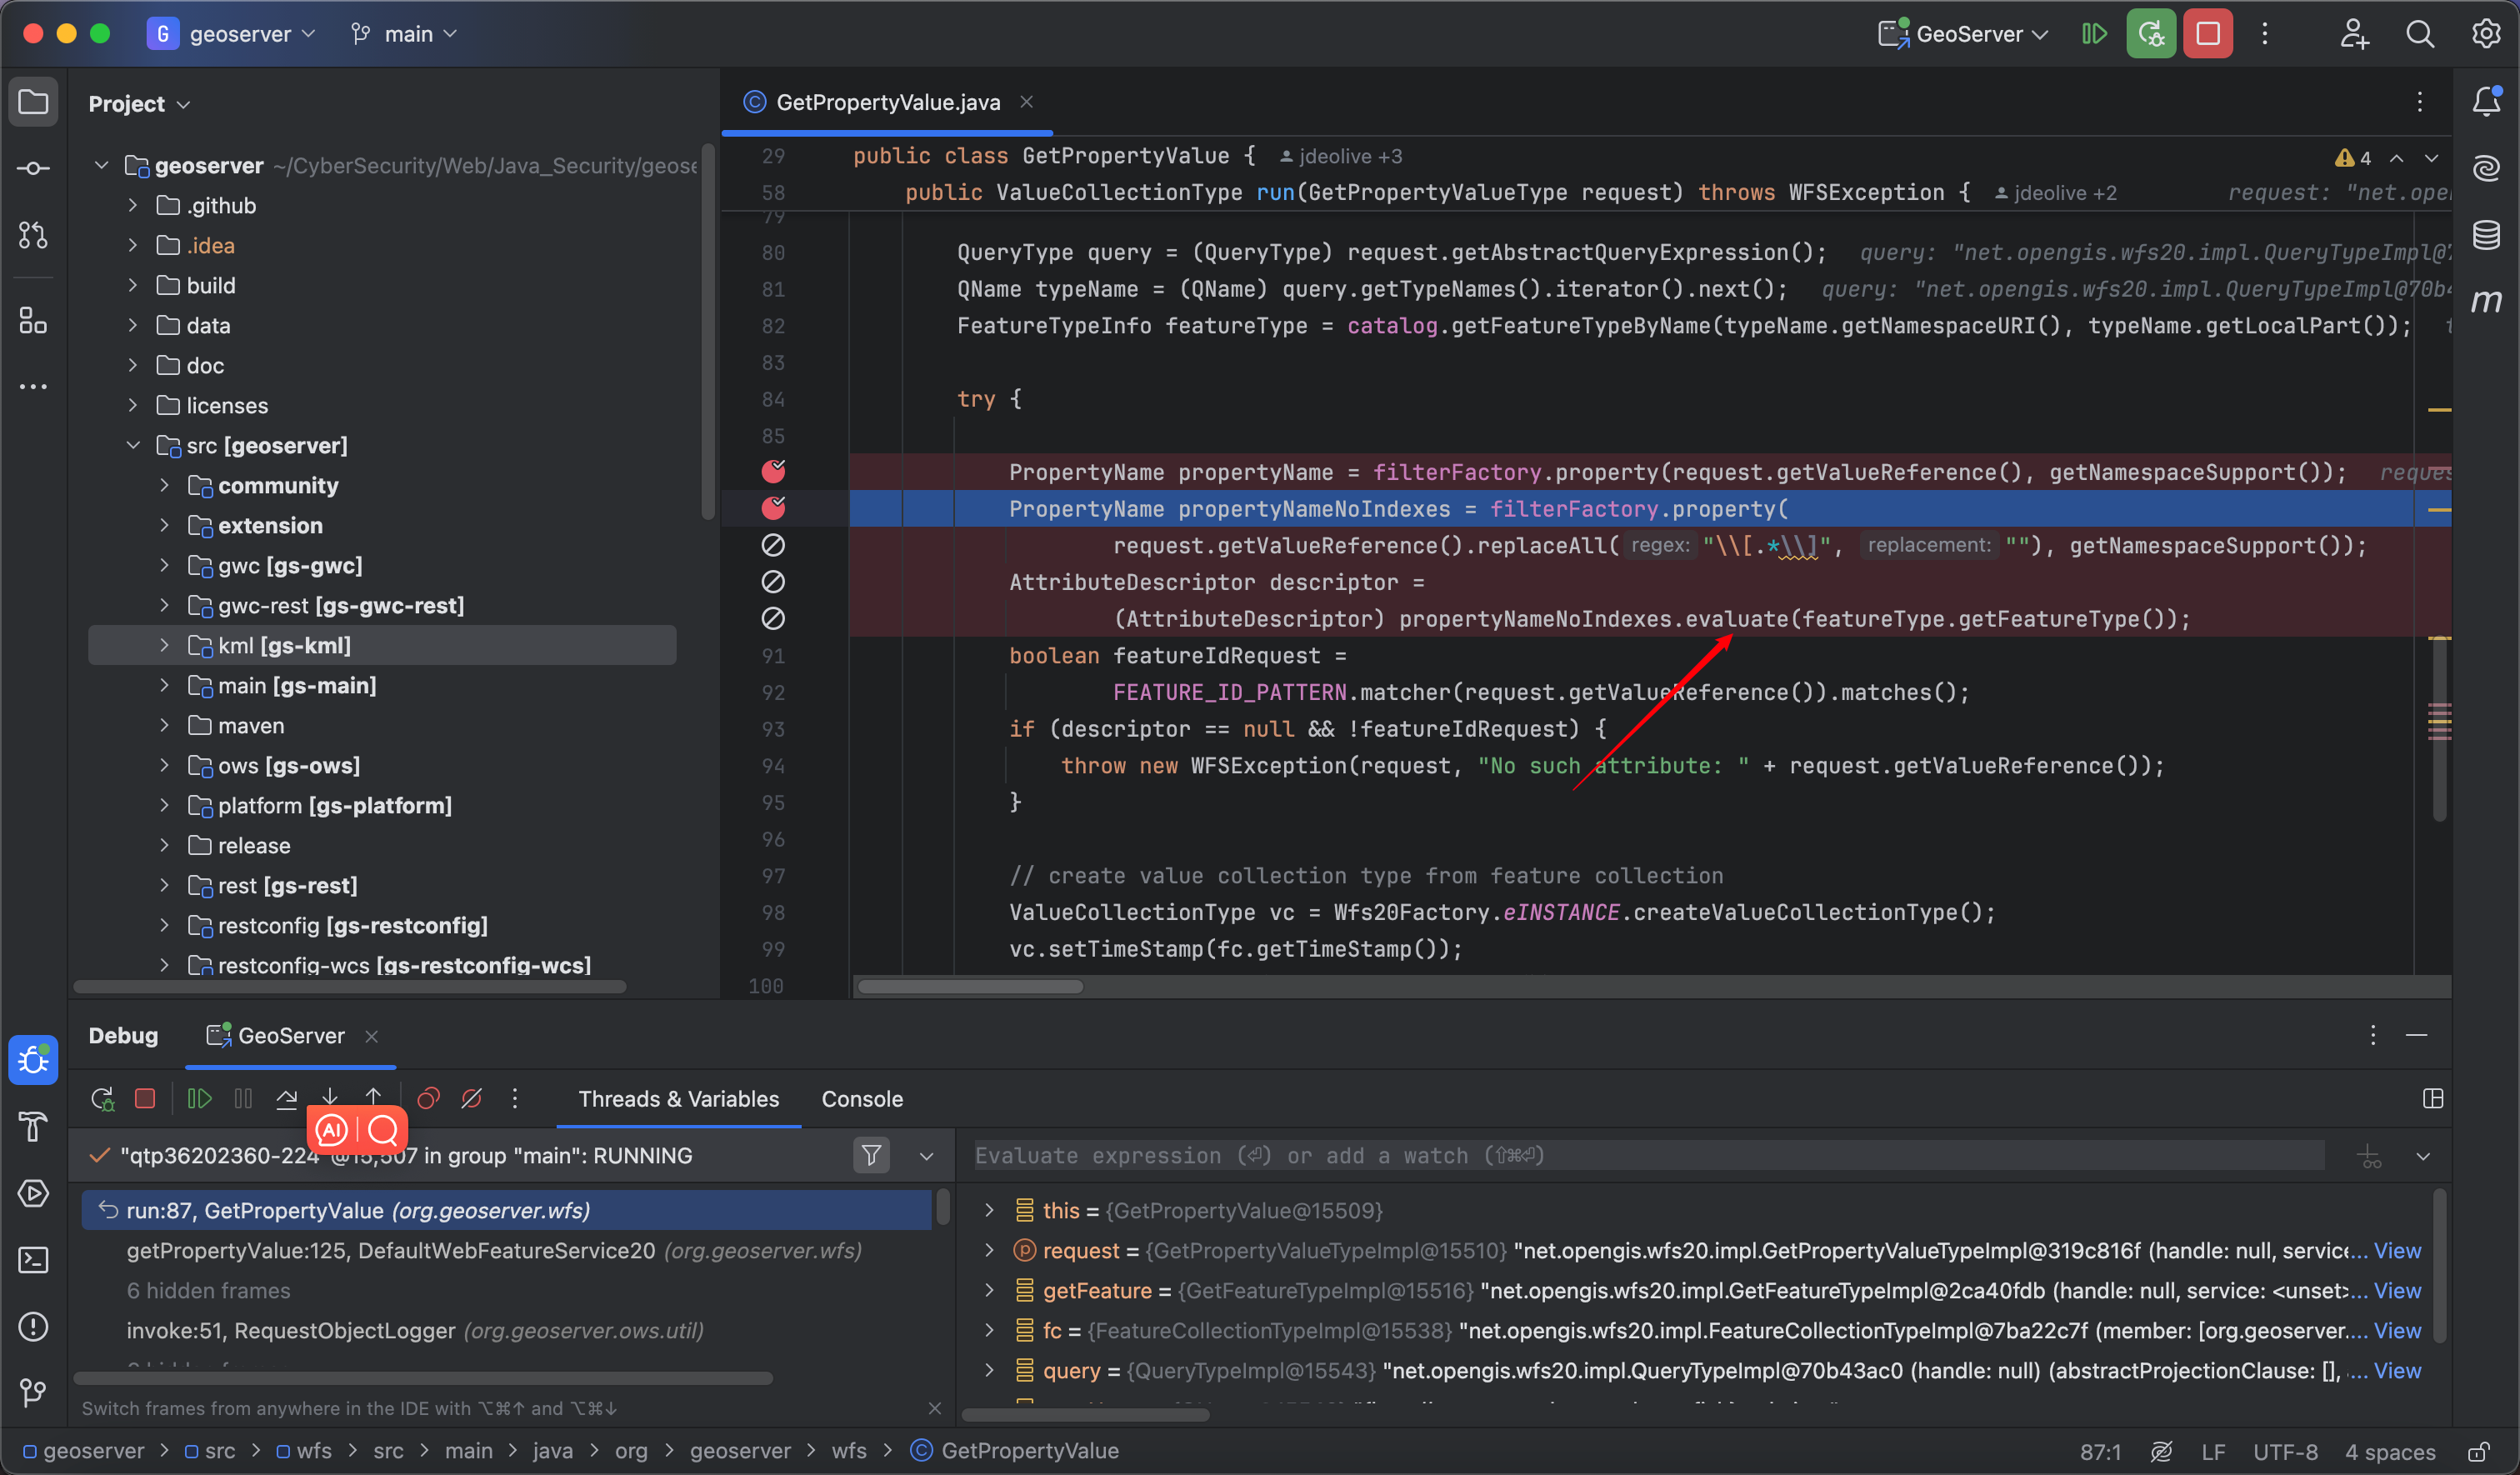Image resolution: width=2520 pixels, height=1475 pixels.
Task: Open the Services tool window icon
Action: (33, 1193)
